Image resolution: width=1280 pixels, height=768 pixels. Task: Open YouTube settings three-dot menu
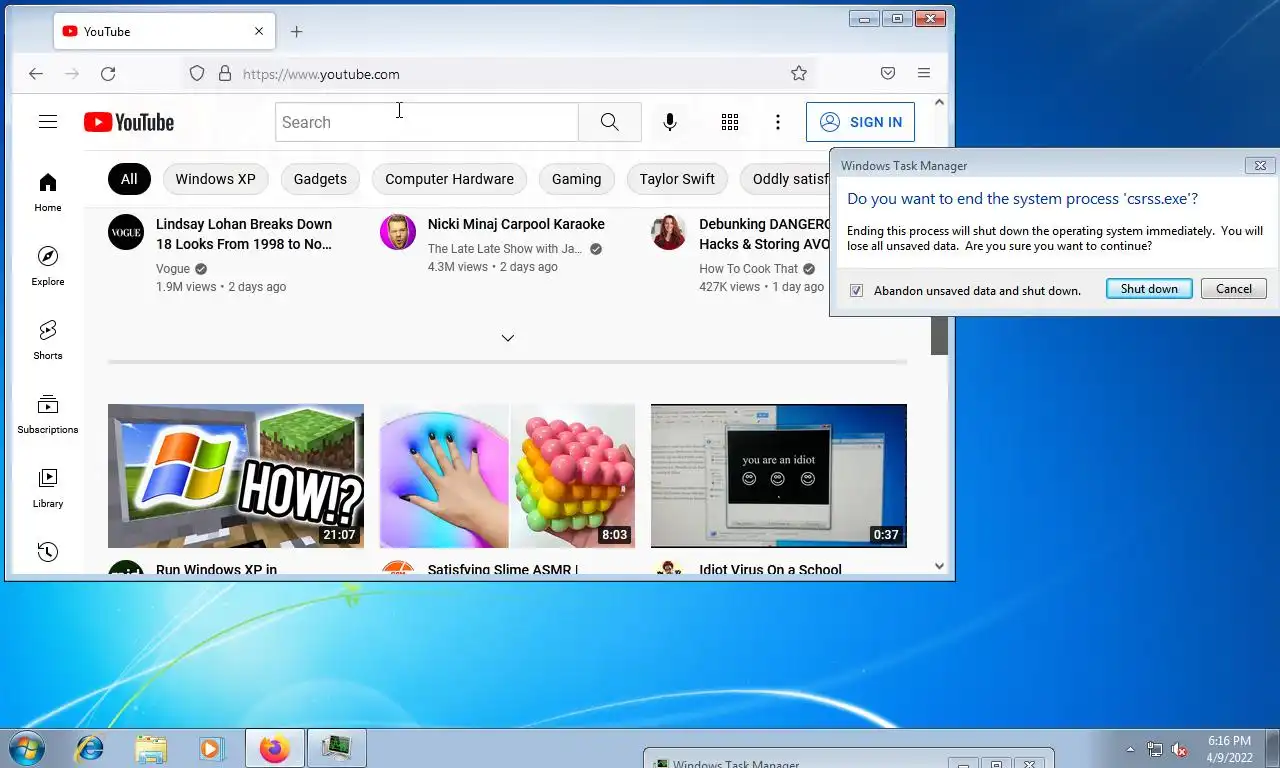(778, 122)
